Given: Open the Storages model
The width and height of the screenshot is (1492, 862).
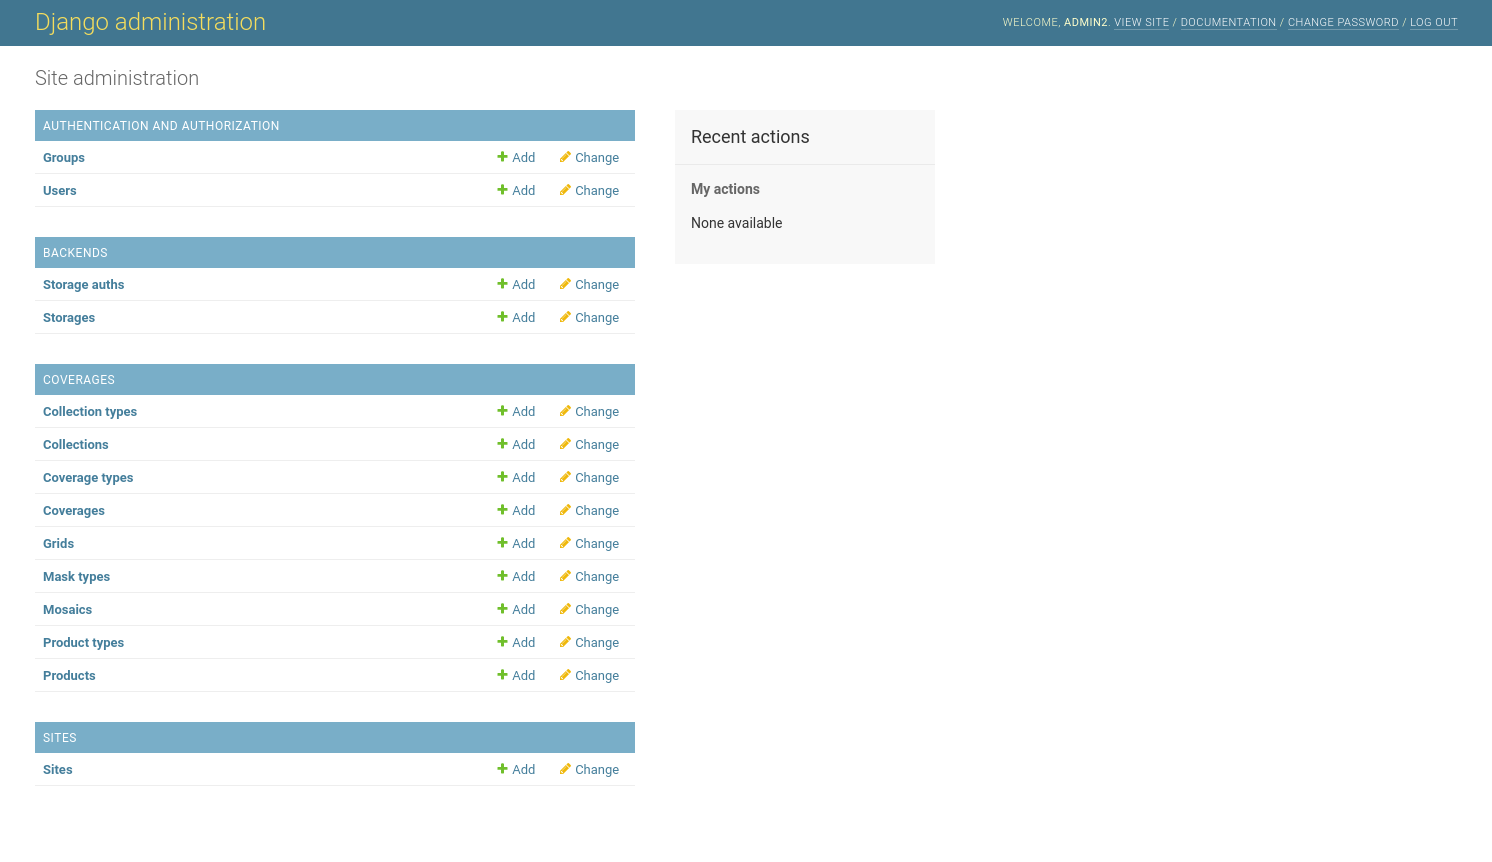Looking at the screenshot, I should coord(69,318).
